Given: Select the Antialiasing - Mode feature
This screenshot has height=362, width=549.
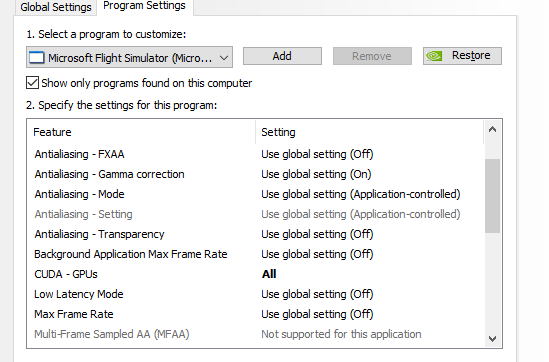Looking at the screenshot, I should pyautogui.click(x=79, y=194).
